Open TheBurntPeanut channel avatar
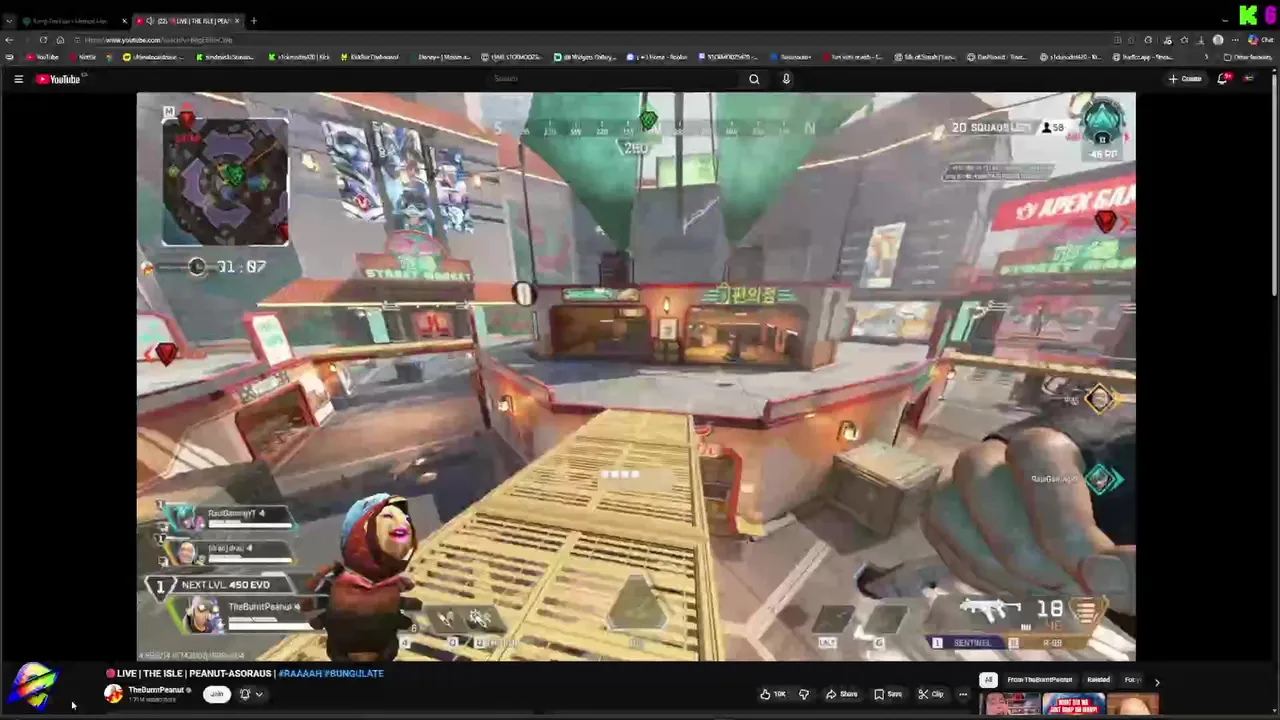This screenshot has width=1280, height=720. pos(113,694)
